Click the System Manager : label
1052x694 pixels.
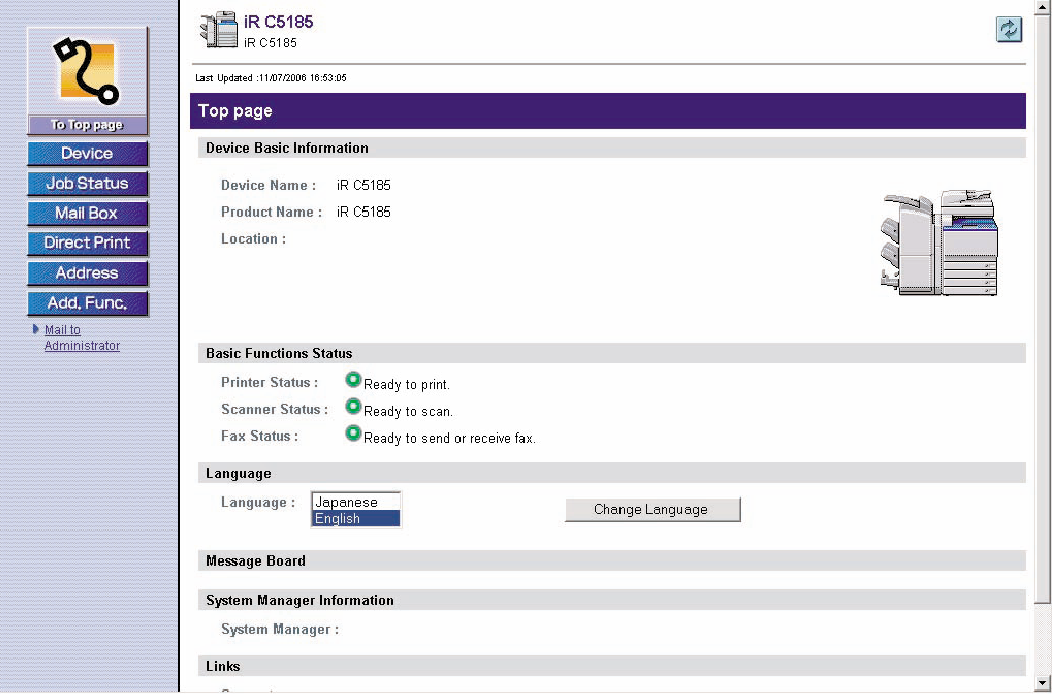tap(280, 630)
